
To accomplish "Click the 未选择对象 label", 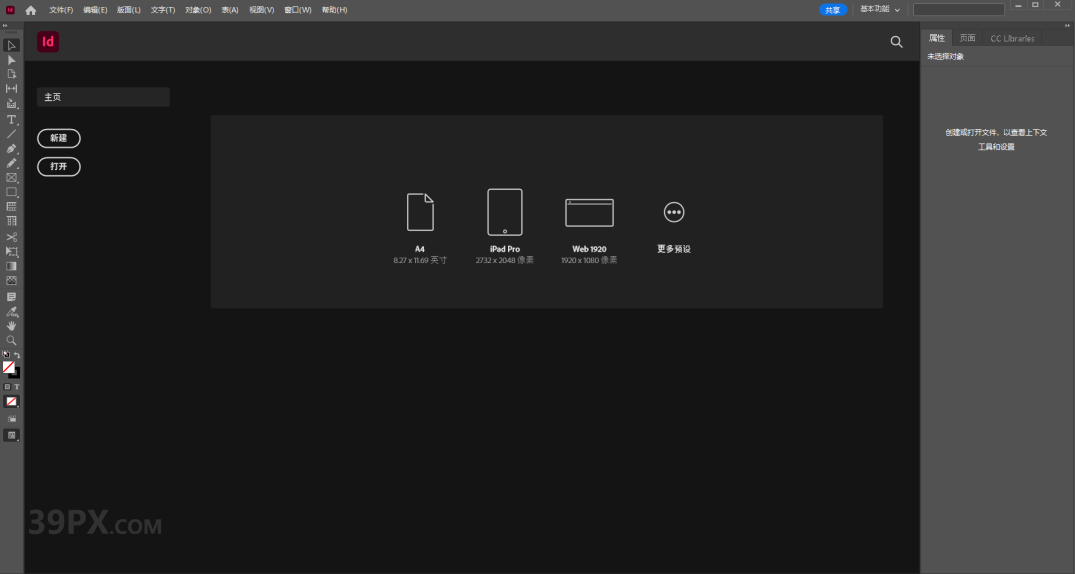I will pyautogui.click(x=945, y=57).
